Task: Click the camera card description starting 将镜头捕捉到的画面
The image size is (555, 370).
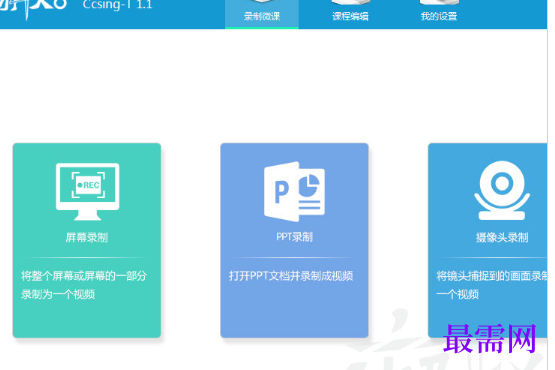Action: (x=492, y=285)
